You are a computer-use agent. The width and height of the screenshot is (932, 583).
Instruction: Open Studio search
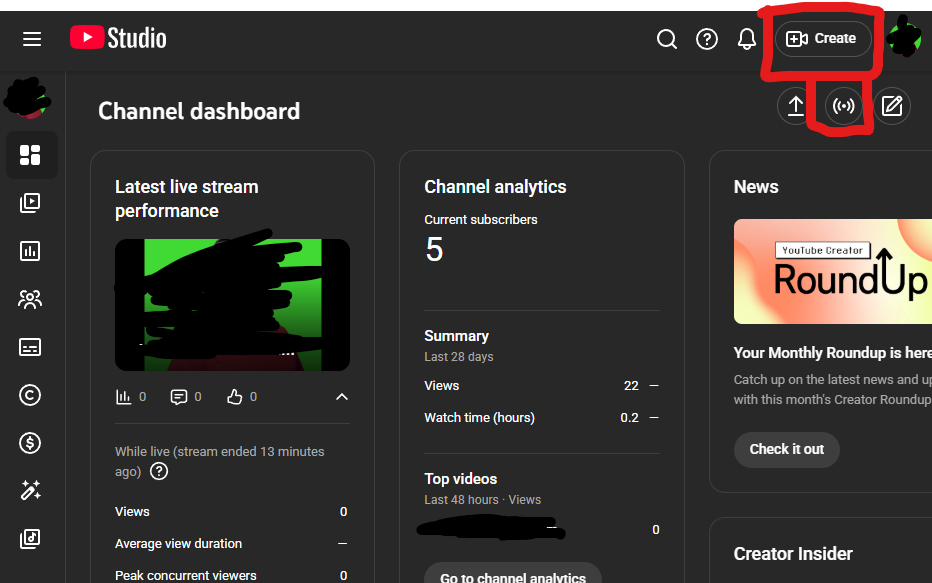coord(667,39)
